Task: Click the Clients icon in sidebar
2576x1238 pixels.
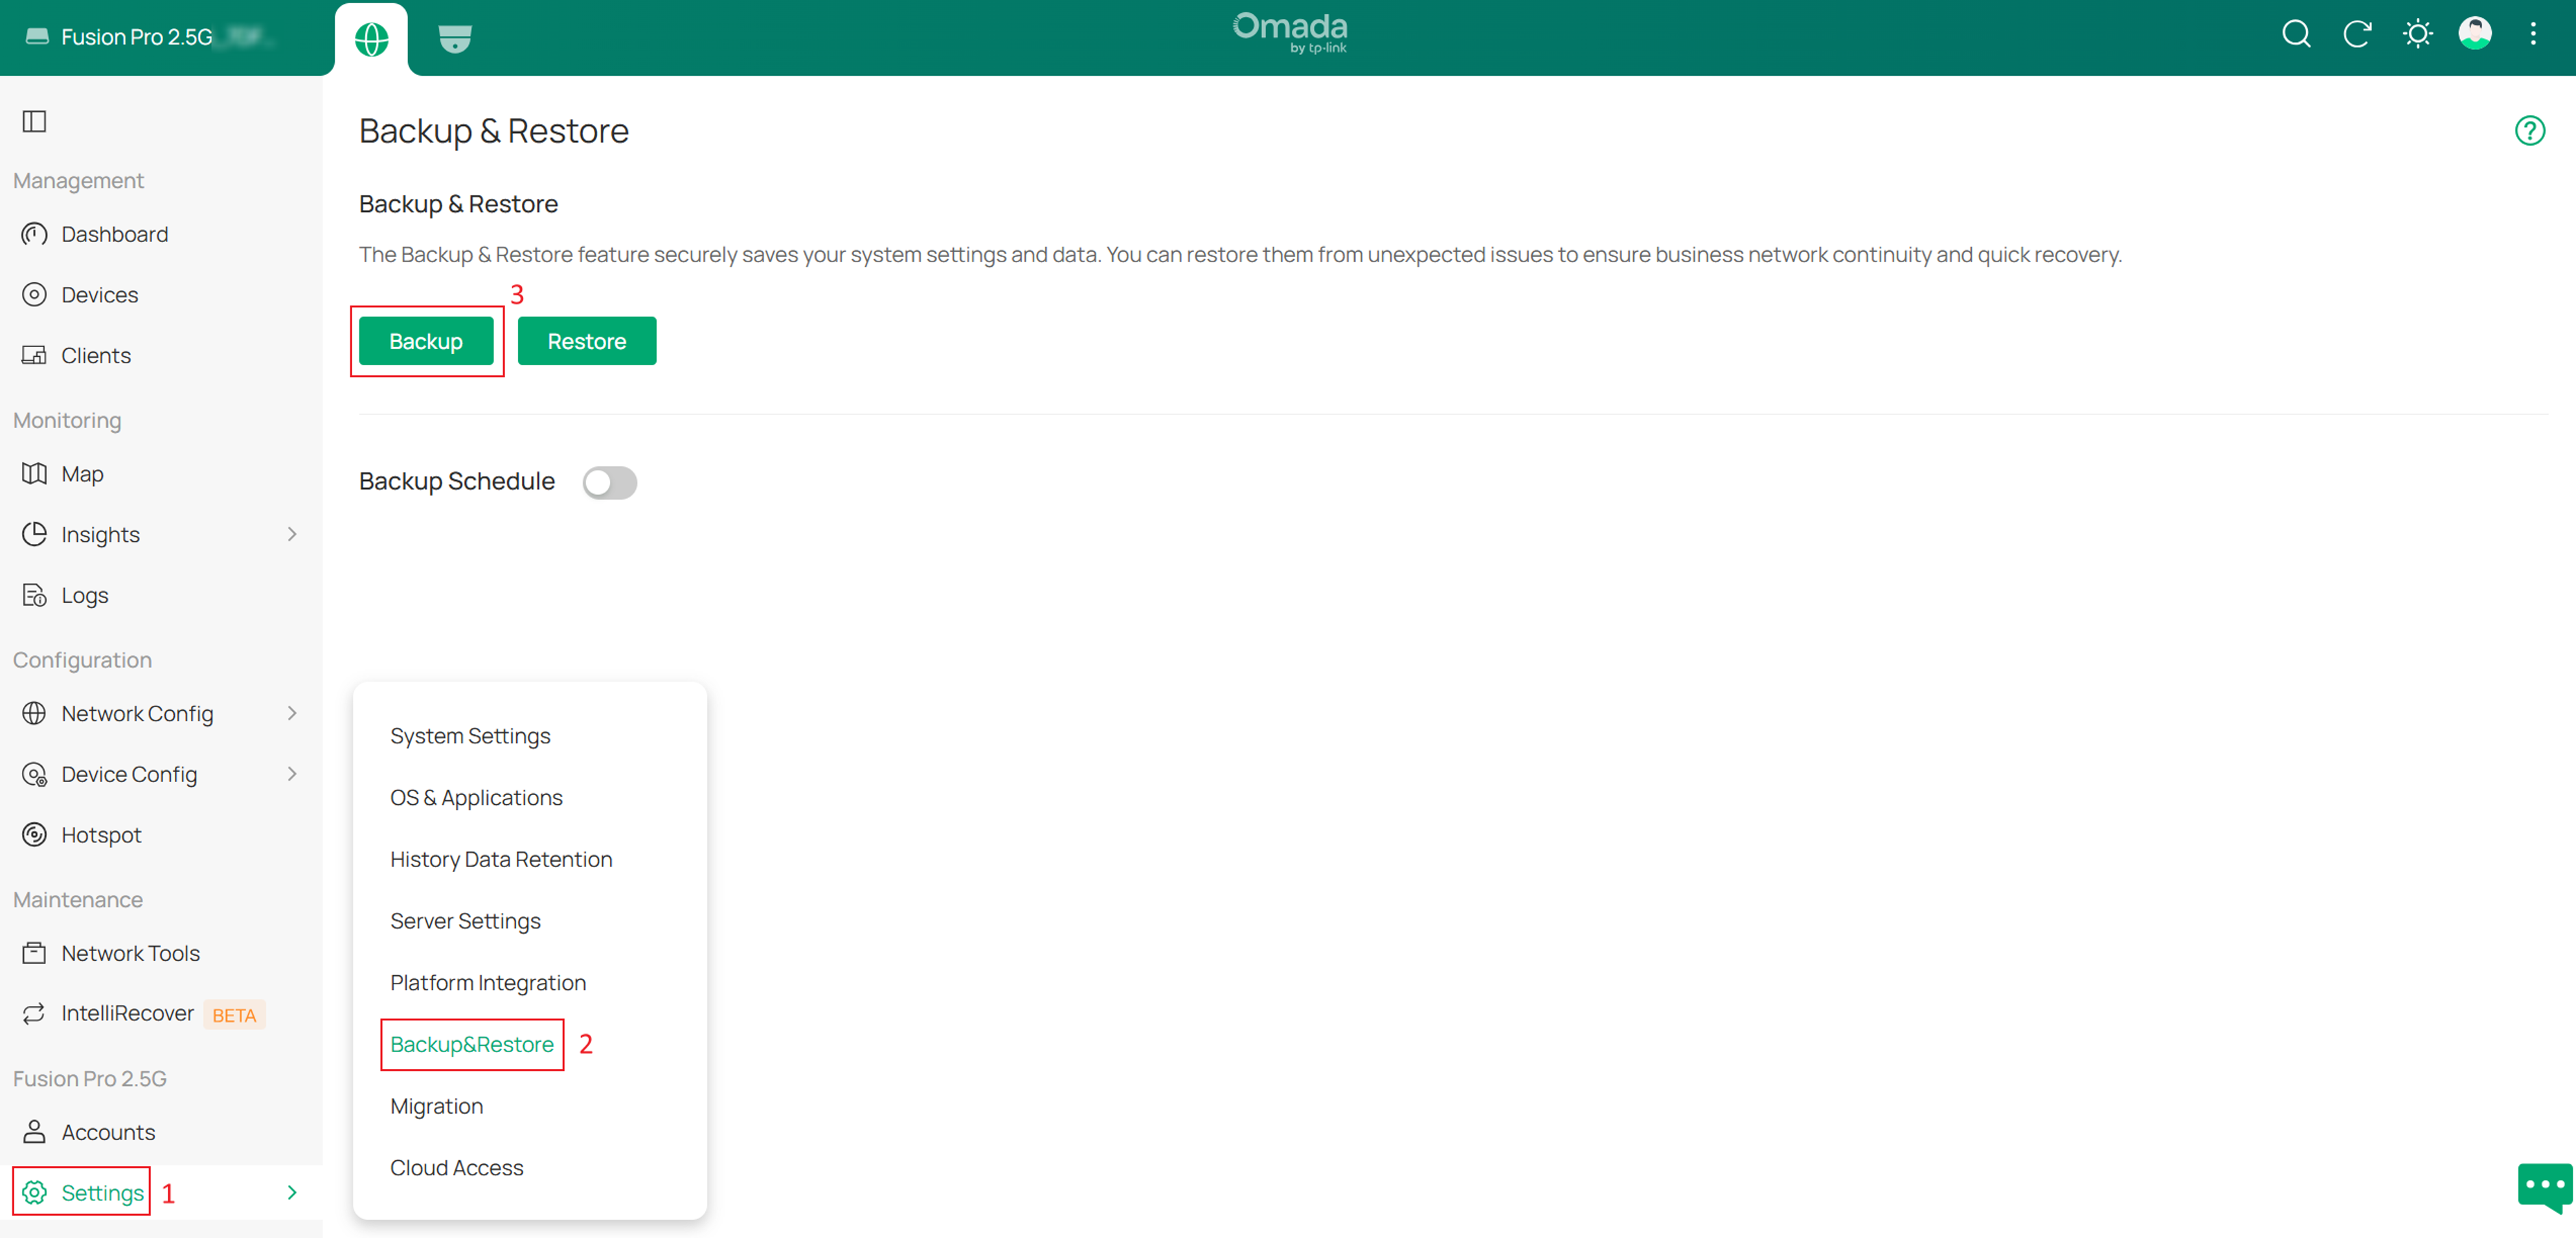Action: tap(35, 355)
